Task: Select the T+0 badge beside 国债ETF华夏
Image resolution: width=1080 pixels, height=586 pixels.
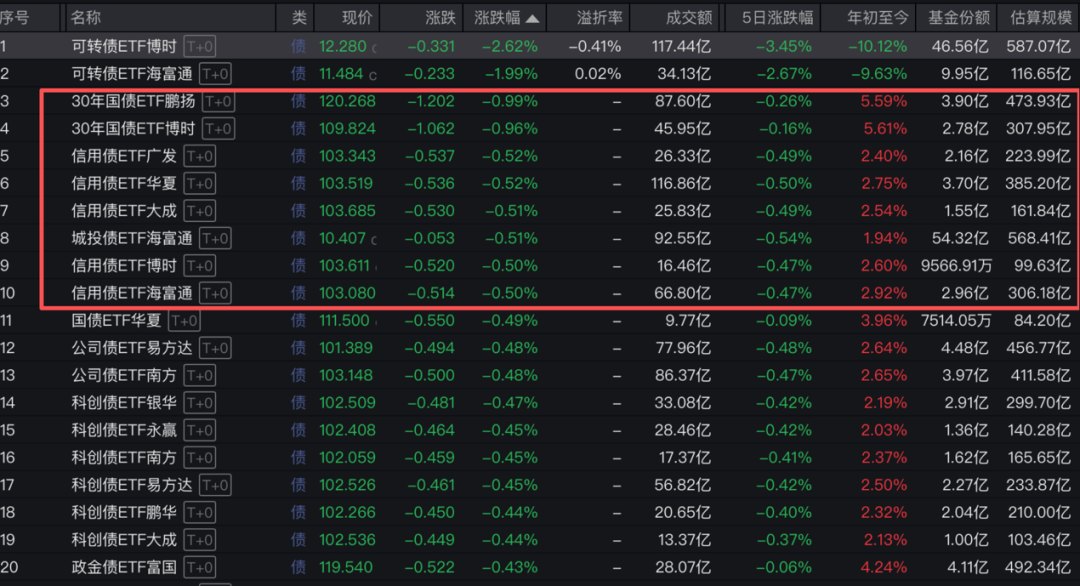Action: 184,320
